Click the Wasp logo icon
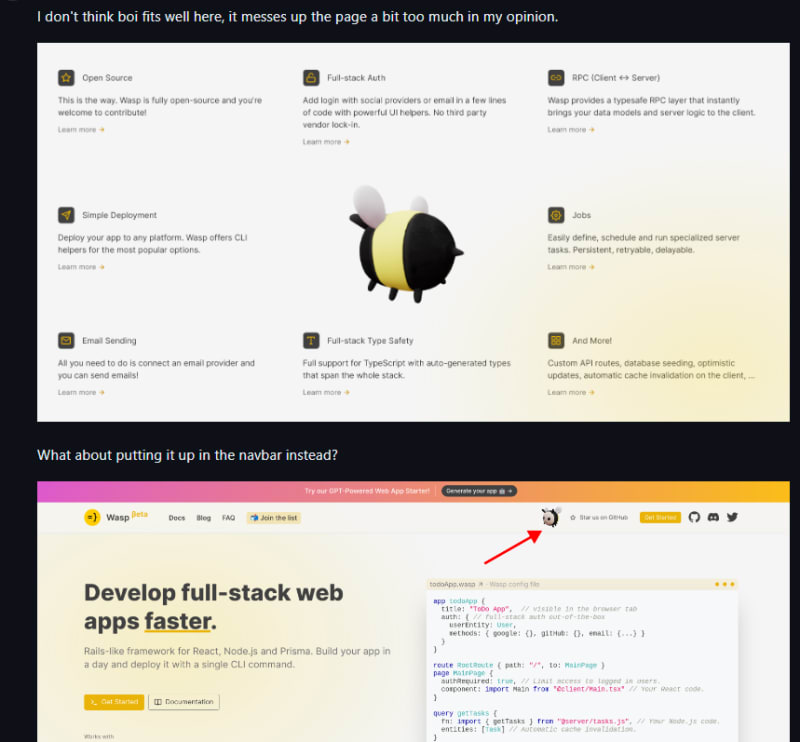The height and width of the screenshot is (742, 800). pyautogui.click(x=92, y=517)
